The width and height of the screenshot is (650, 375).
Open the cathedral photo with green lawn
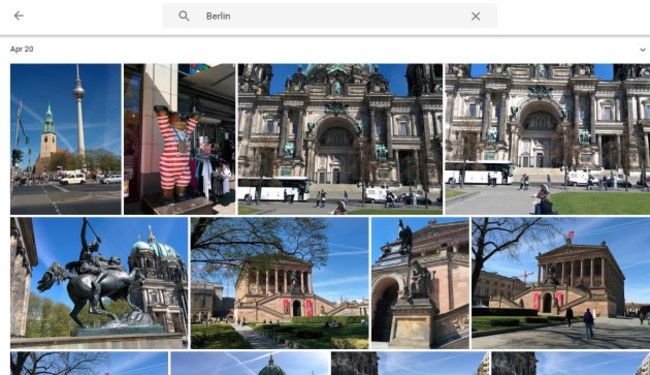tap(547, 139)
